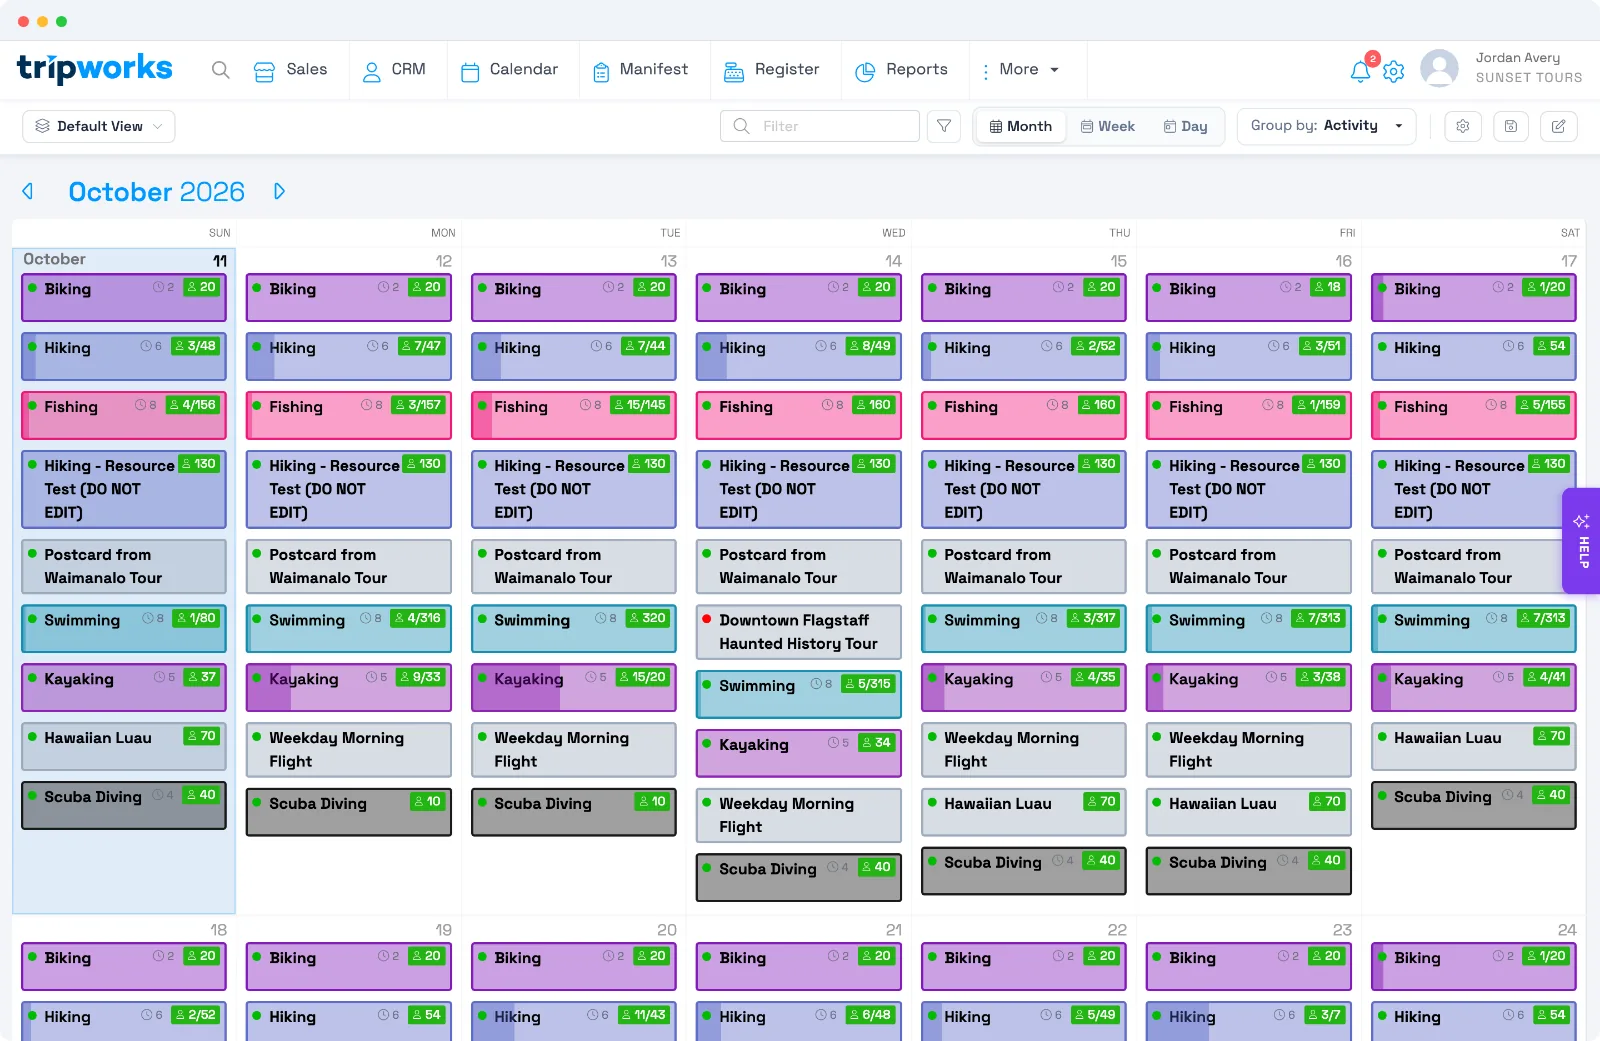Open Downtown Flagstaff Haunted History Tour event
Viewport: 1600px width, 1041px height.
tap(799, 632)
